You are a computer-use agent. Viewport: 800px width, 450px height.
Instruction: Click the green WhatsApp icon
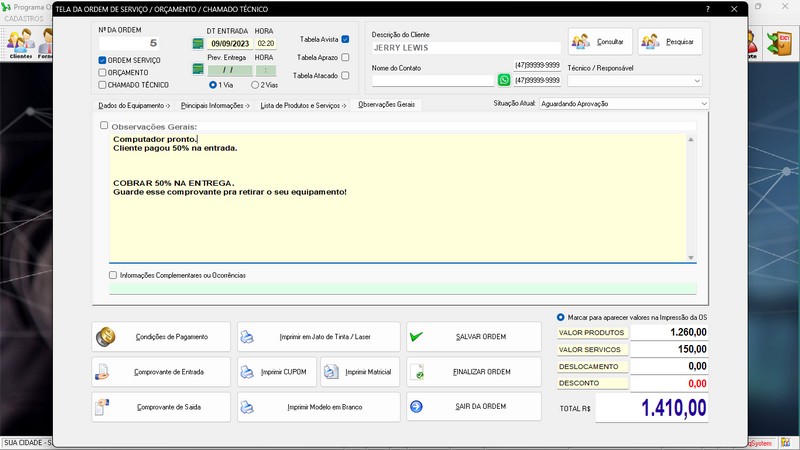[x=504, y=80]
